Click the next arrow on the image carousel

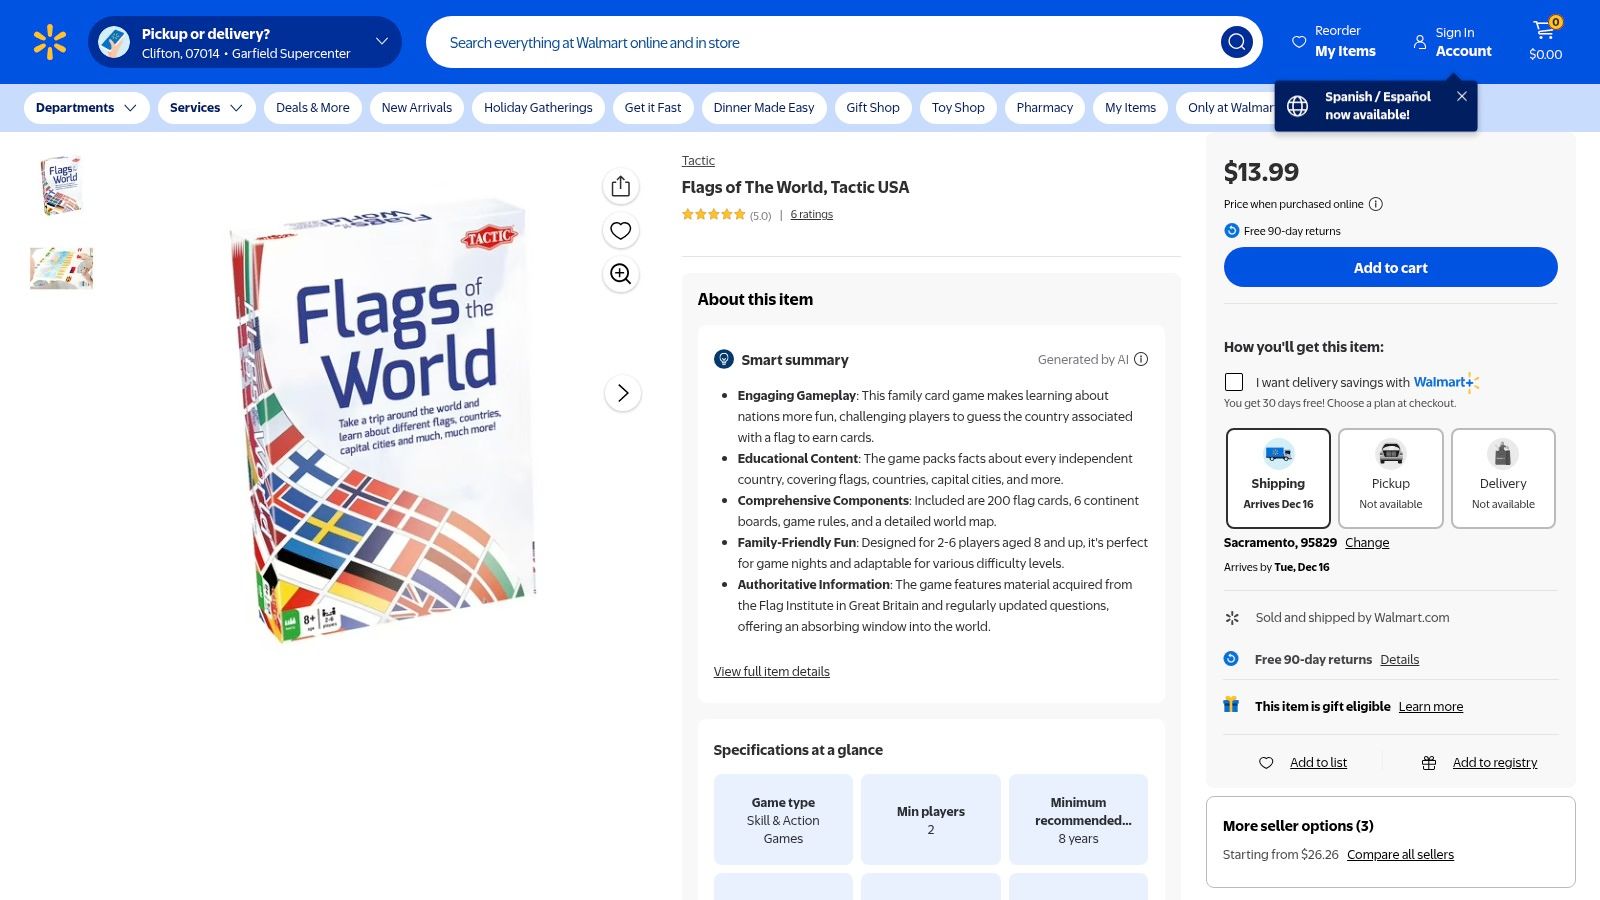pos(622,393)
